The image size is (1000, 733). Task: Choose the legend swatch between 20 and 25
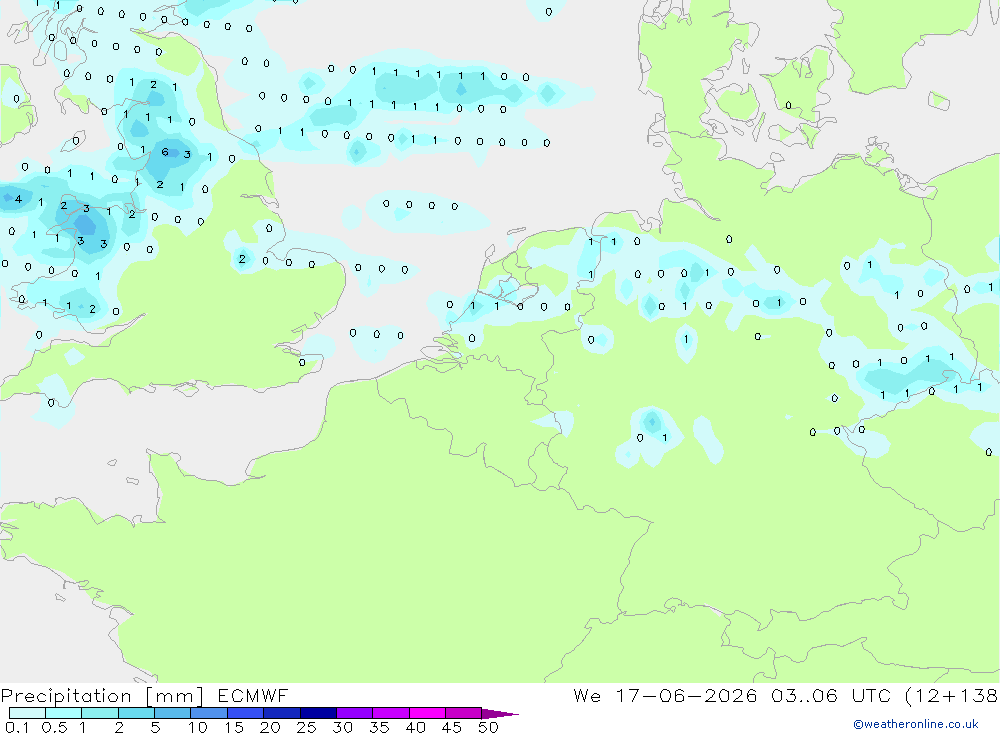282,713
